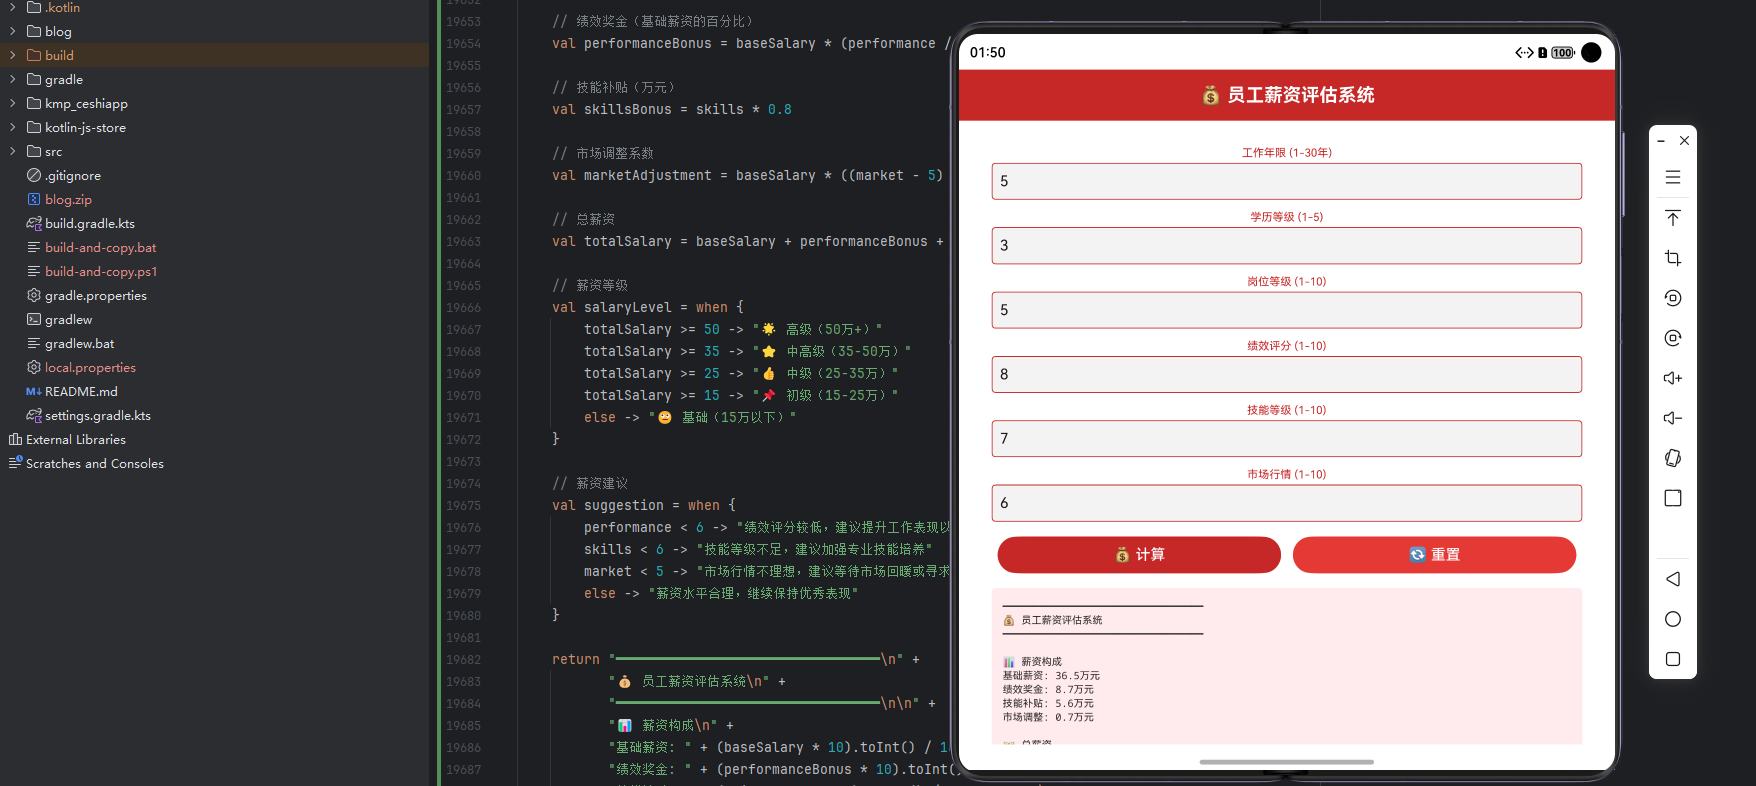This screenshot has height=786, width=1756.
Task: Rotate the emulator clockwise
Action: pyautogui.click(x=1673, y=338)
